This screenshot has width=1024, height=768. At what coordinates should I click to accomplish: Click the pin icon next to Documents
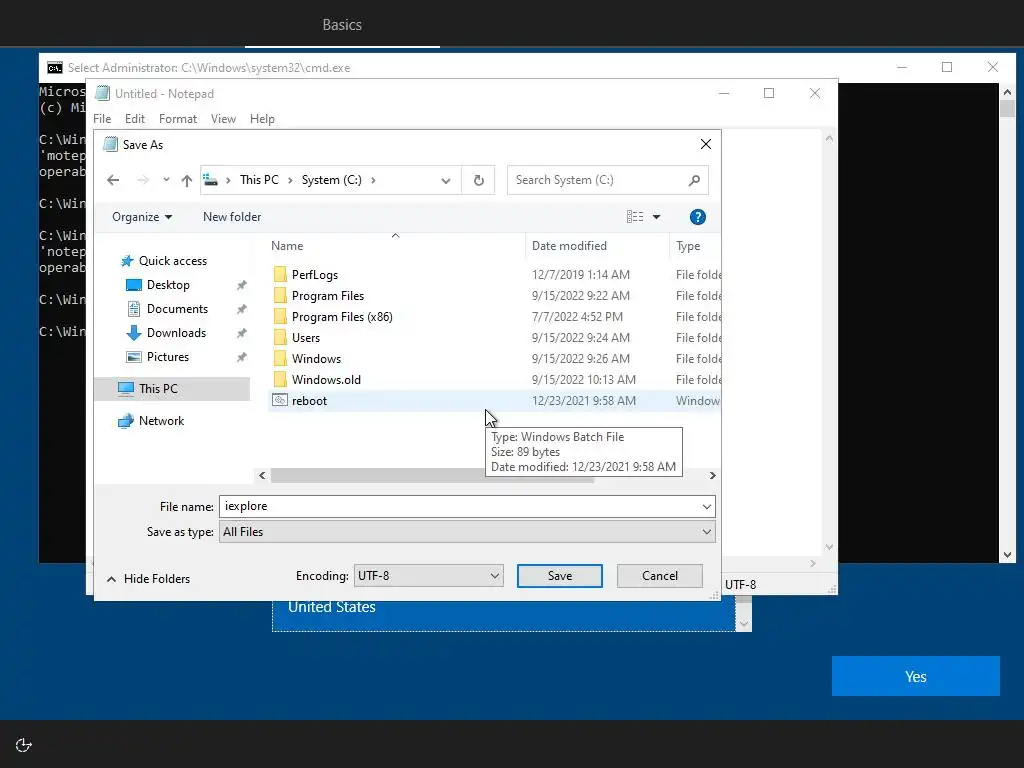tap(242, 309)
